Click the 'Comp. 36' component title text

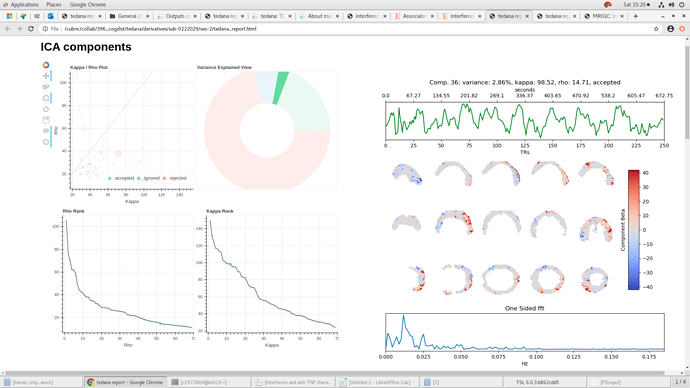(525, 82)
